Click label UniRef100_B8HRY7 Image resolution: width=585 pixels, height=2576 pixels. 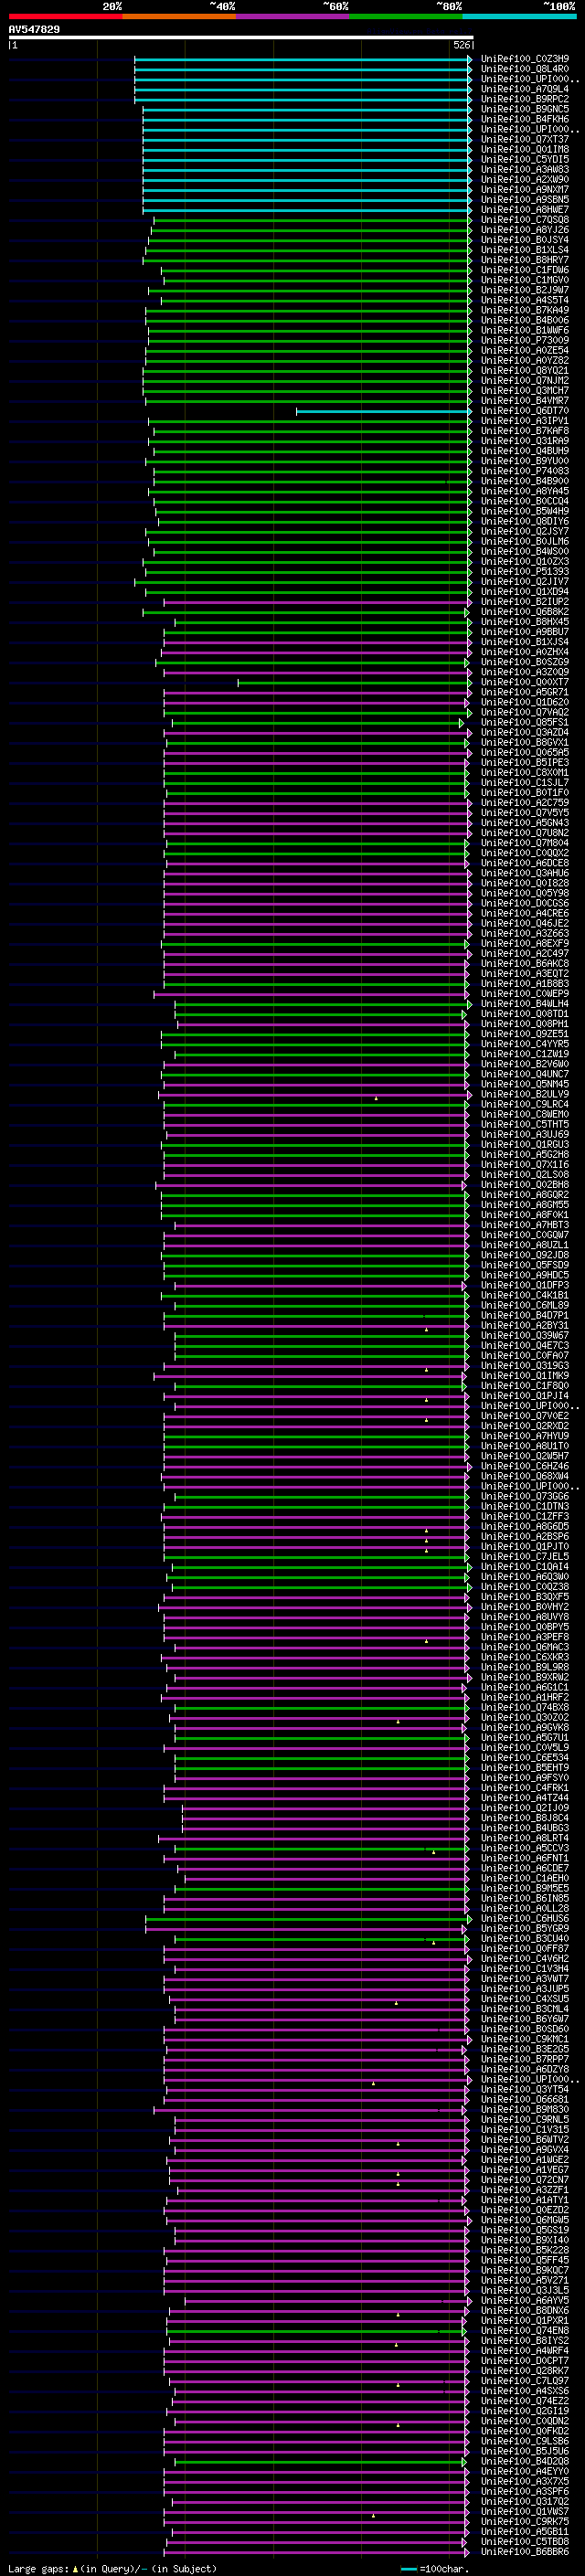click(525, 260)
